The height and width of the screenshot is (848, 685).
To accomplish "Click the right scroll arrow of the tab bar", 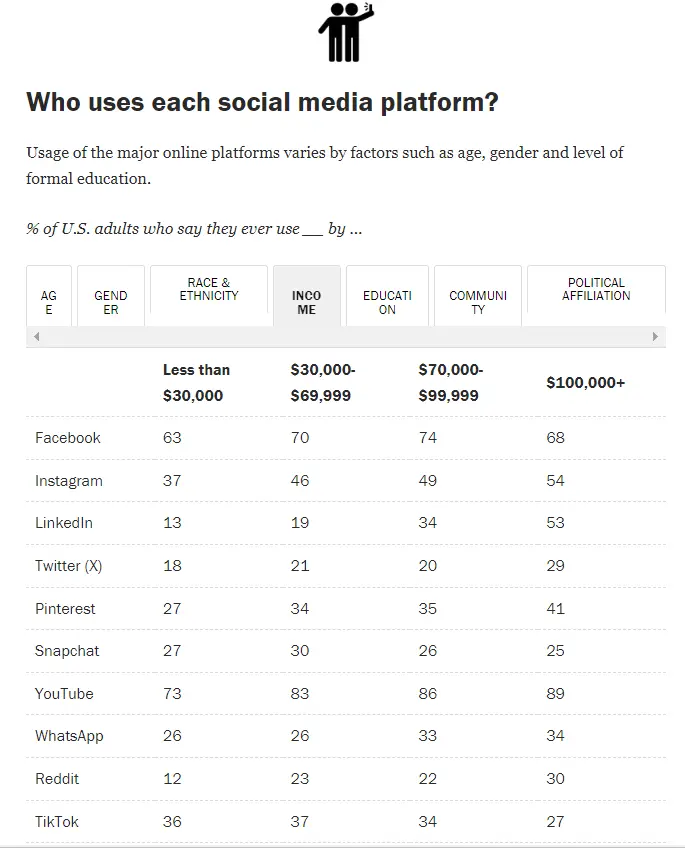I will pyautogui.click(x=656, y=337).
